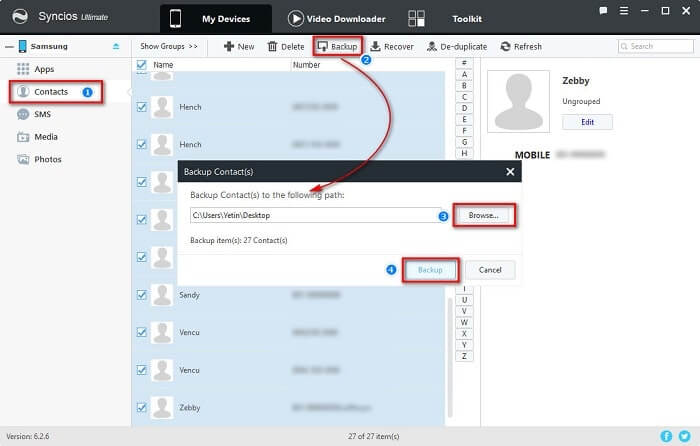Jump to letter D in index

point(464,108)
